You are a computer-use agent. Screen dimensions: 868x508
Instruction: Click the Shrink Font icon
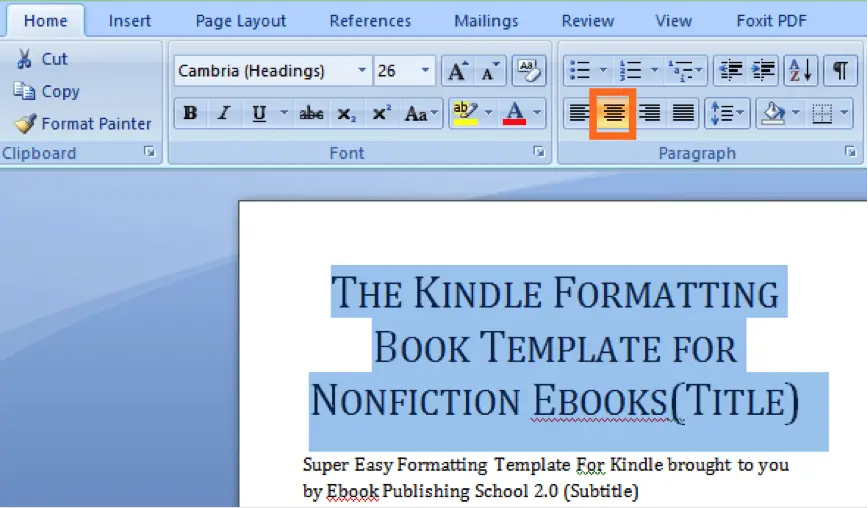[489, 71]
